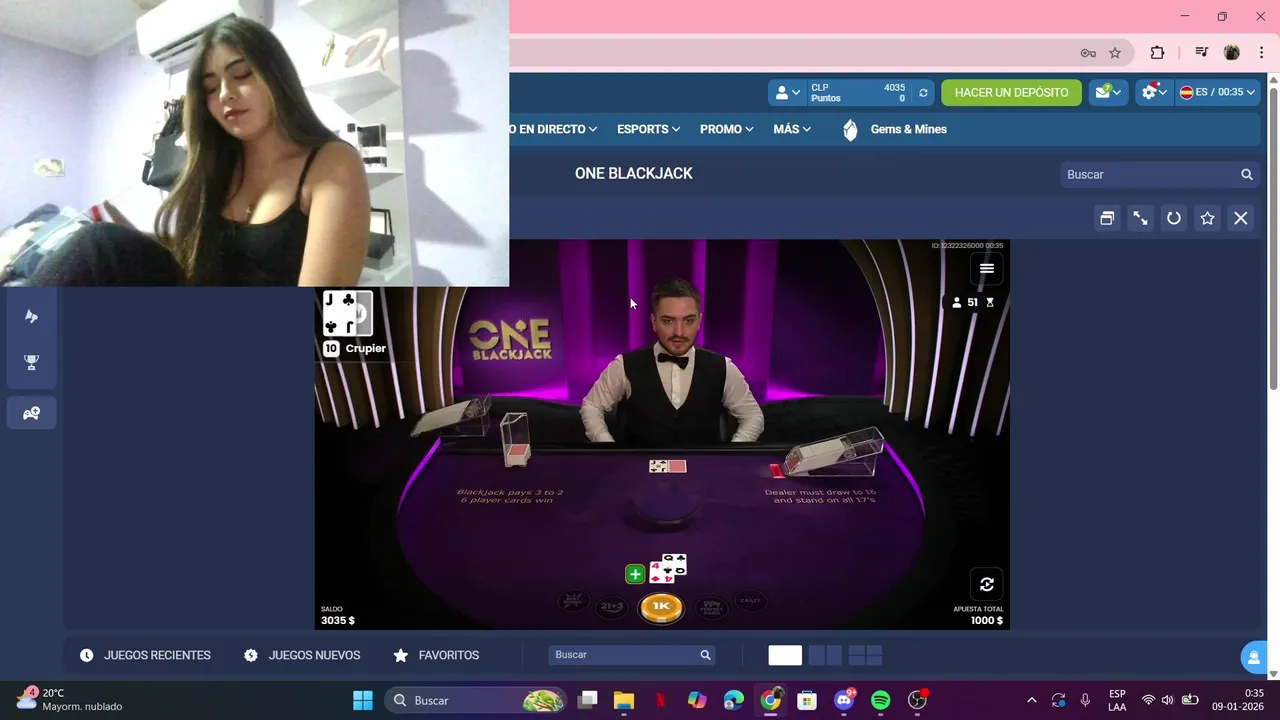Click the Gems & Mines crystal icon

click(850, 129)
